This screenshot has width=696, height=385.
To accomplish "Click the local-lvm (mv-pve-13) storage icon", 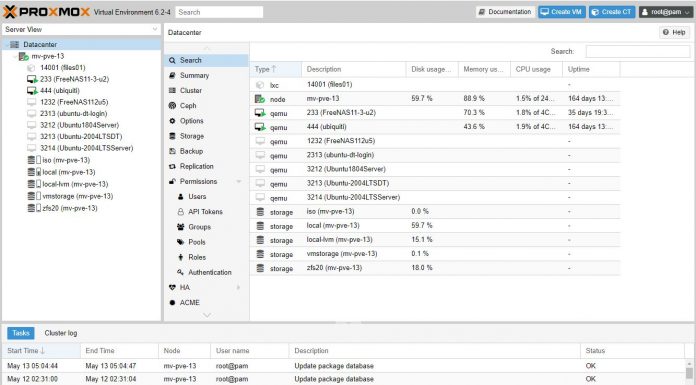I will tap(34, 184).
